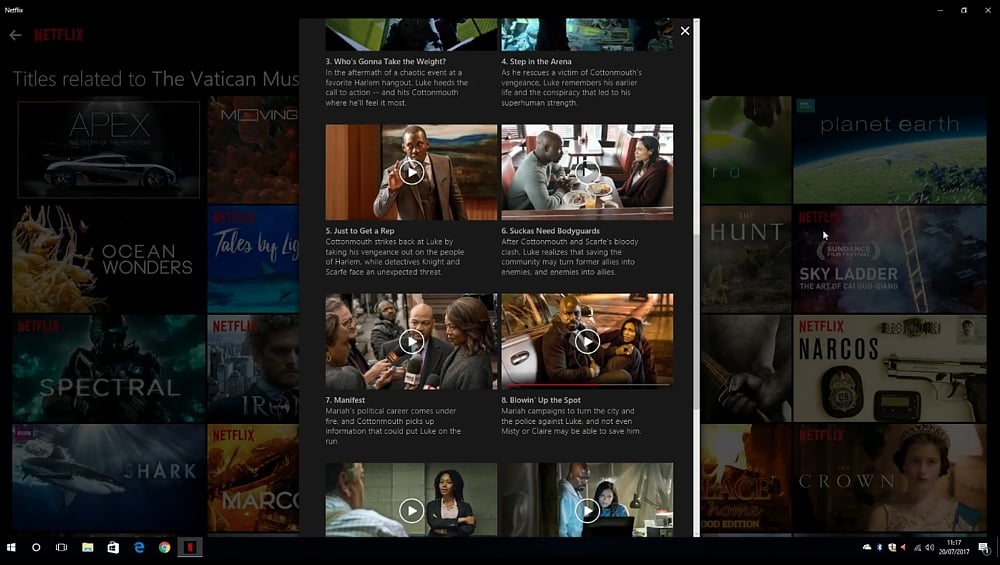Launch File Explorer from the taskbar
The height and width of the screenshot is (565, 1000).
coord(87,547)
